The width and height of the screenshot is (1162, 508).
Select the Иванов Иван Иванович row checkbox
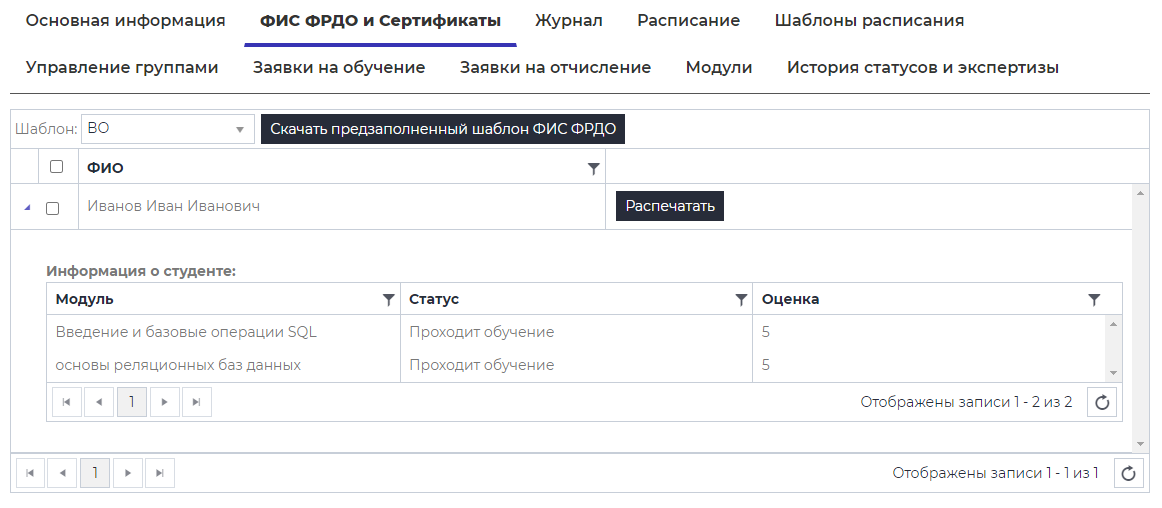click(53, 208)
